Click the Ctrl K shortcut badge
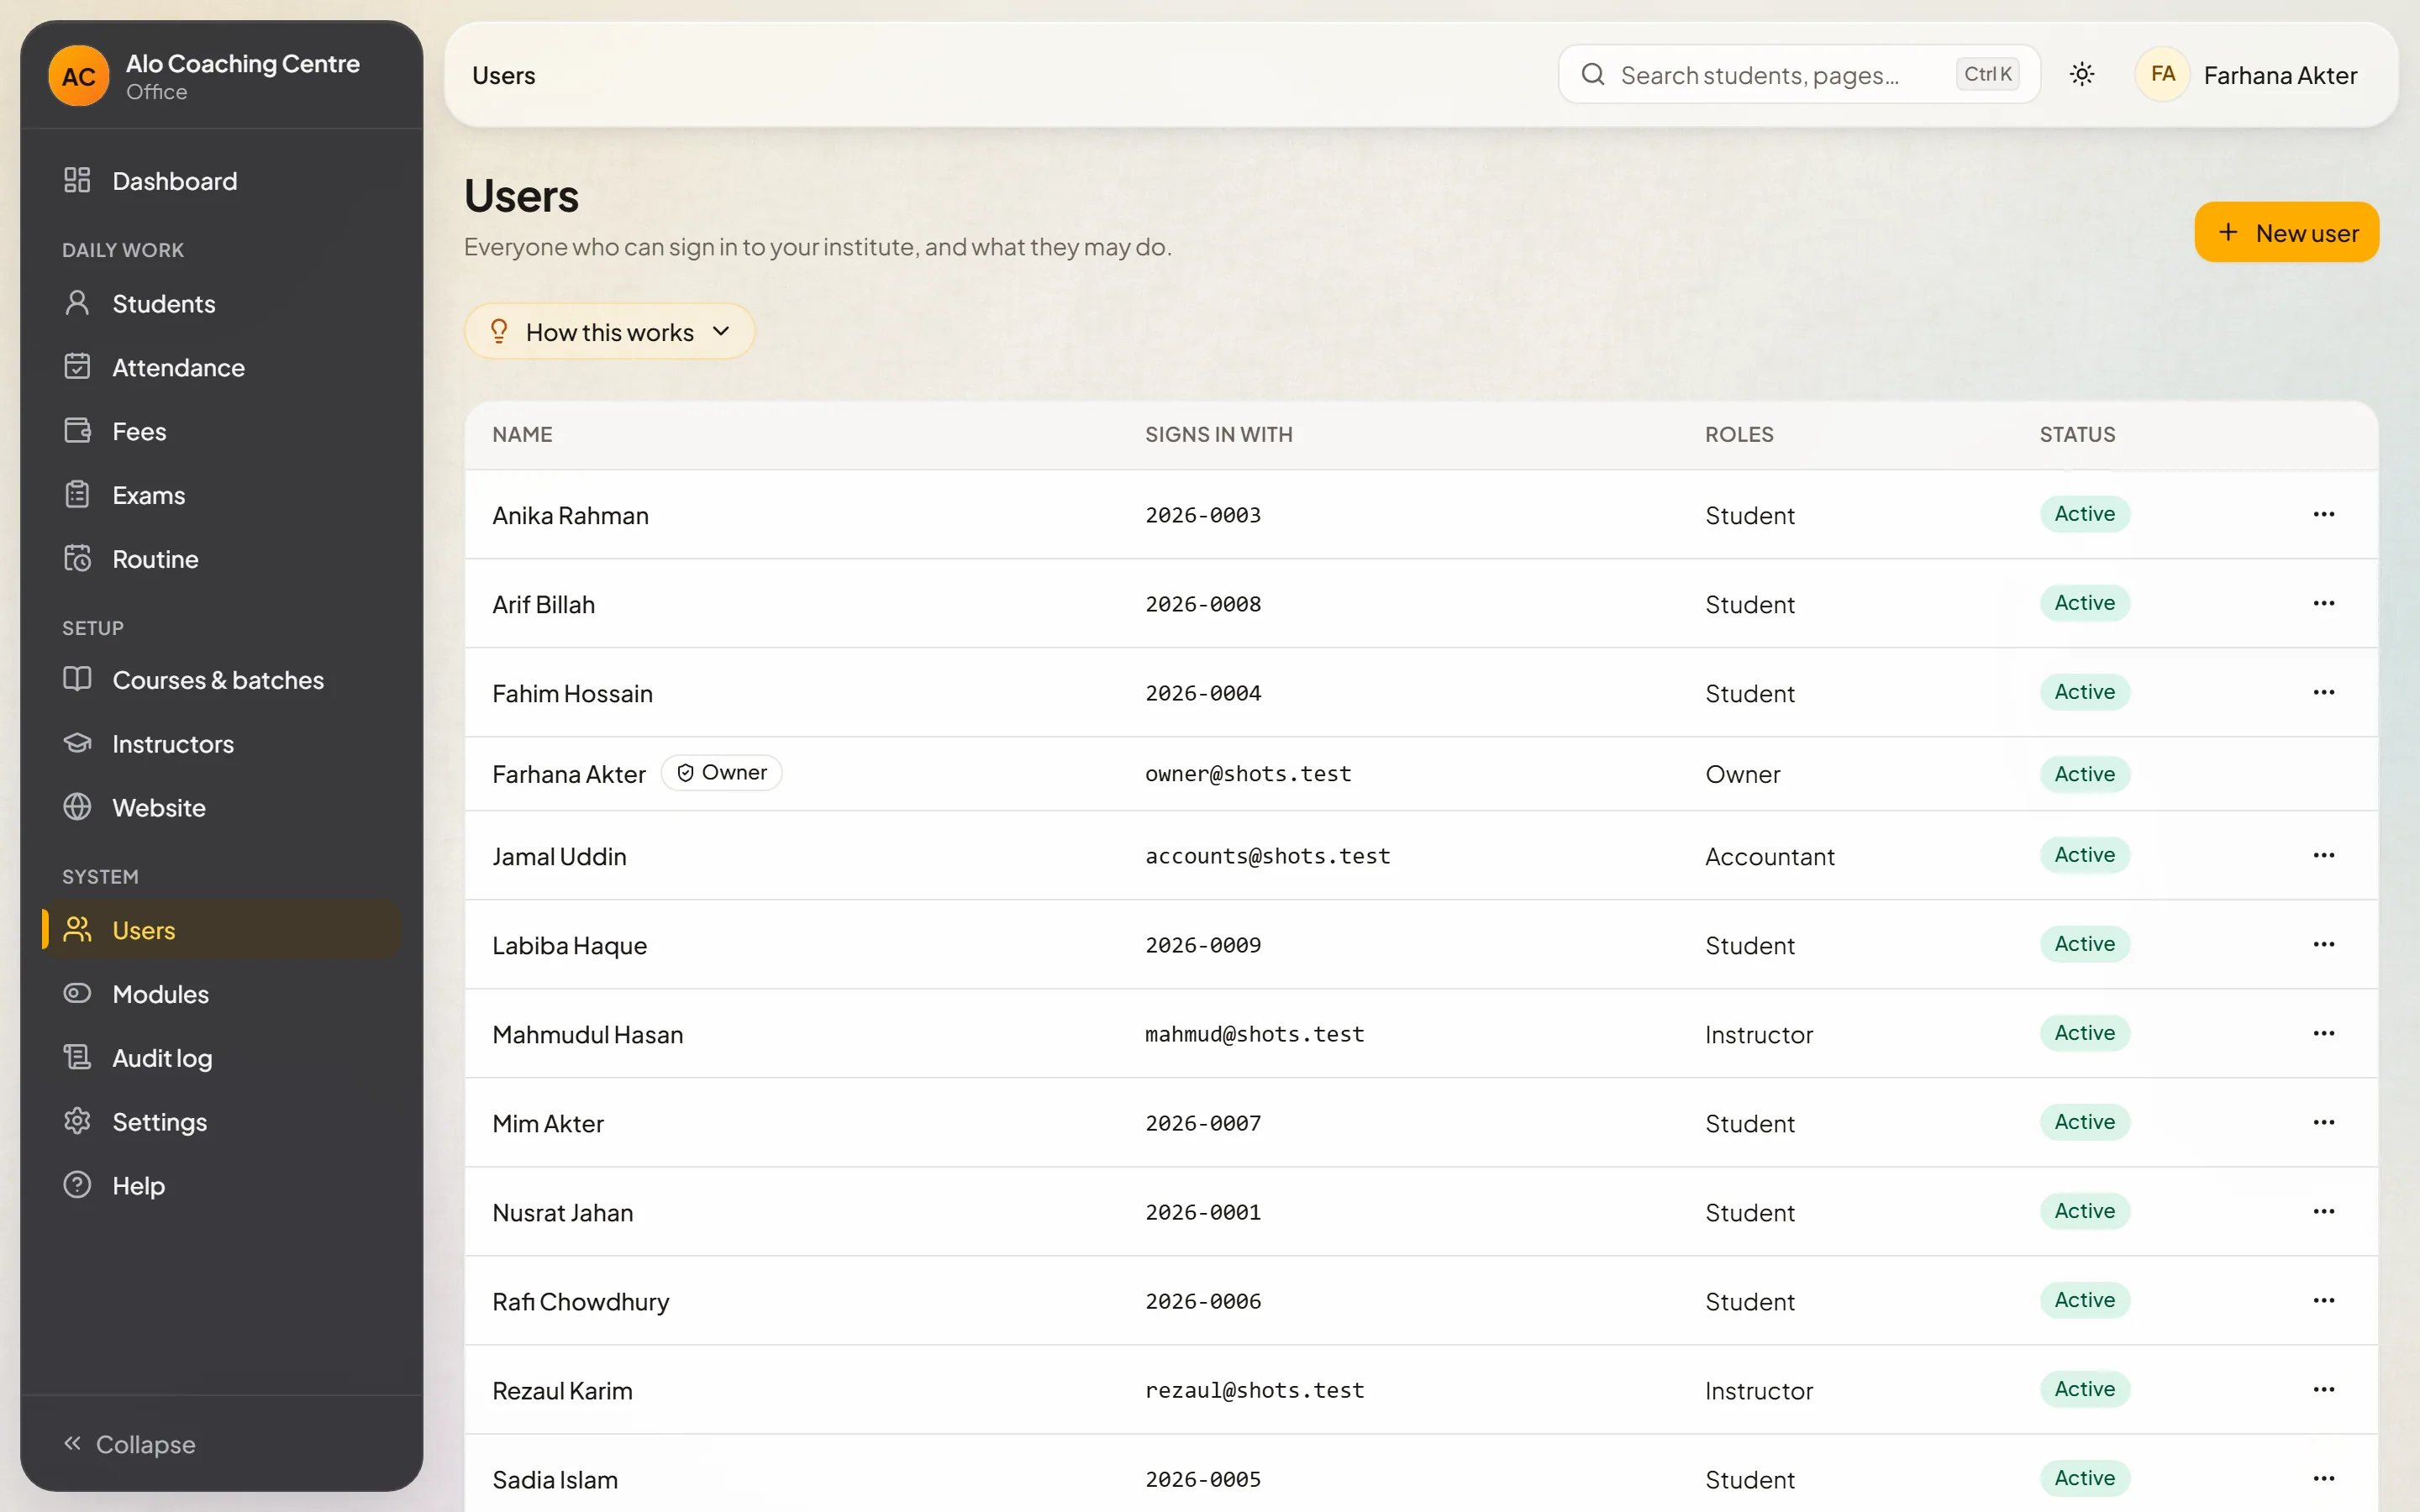The image size is (2420, 1512). pos(1987,74)
